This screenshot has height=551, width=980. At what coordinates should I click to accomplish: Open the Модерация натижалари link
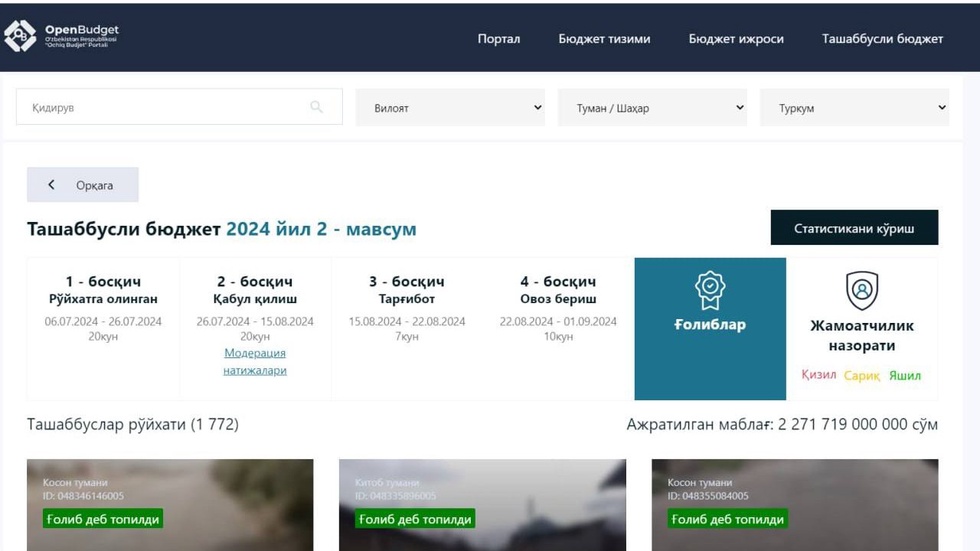point(255,361)
